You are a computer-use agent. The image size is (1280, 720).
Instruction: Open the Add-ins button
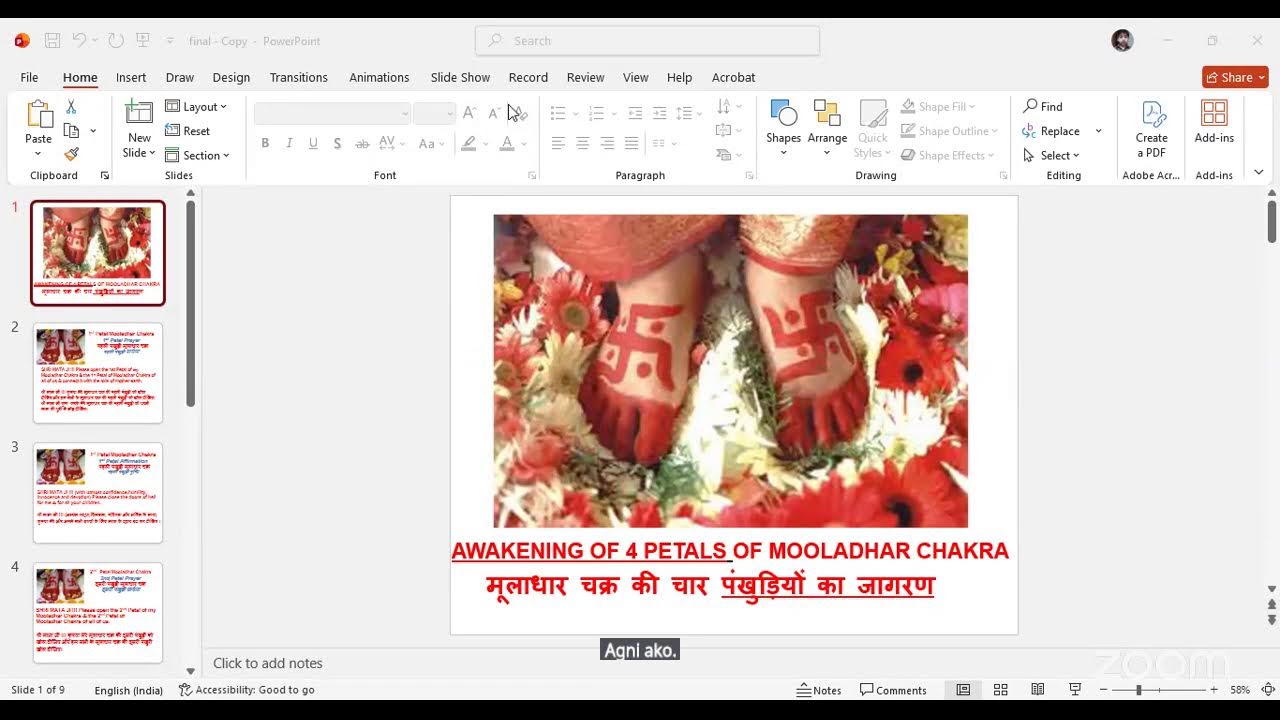(1214, 122)
